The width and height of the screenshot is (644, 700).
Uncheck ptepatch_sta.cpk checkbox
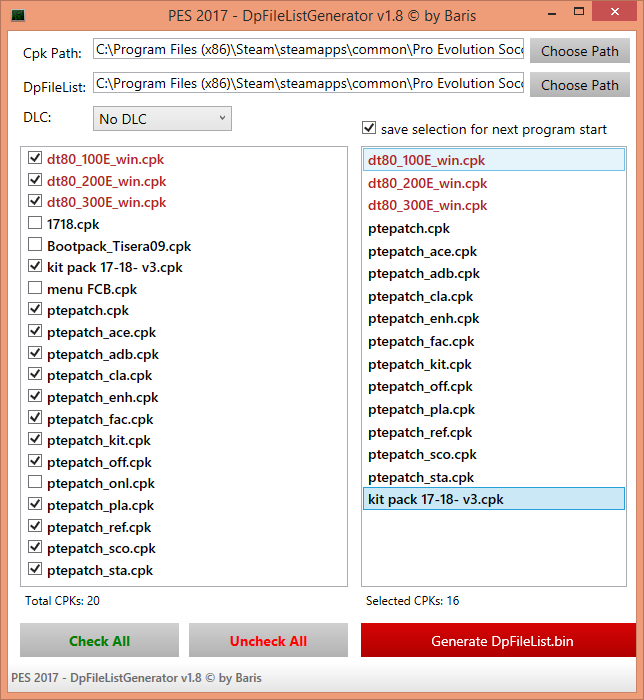[x=35, y=569]
